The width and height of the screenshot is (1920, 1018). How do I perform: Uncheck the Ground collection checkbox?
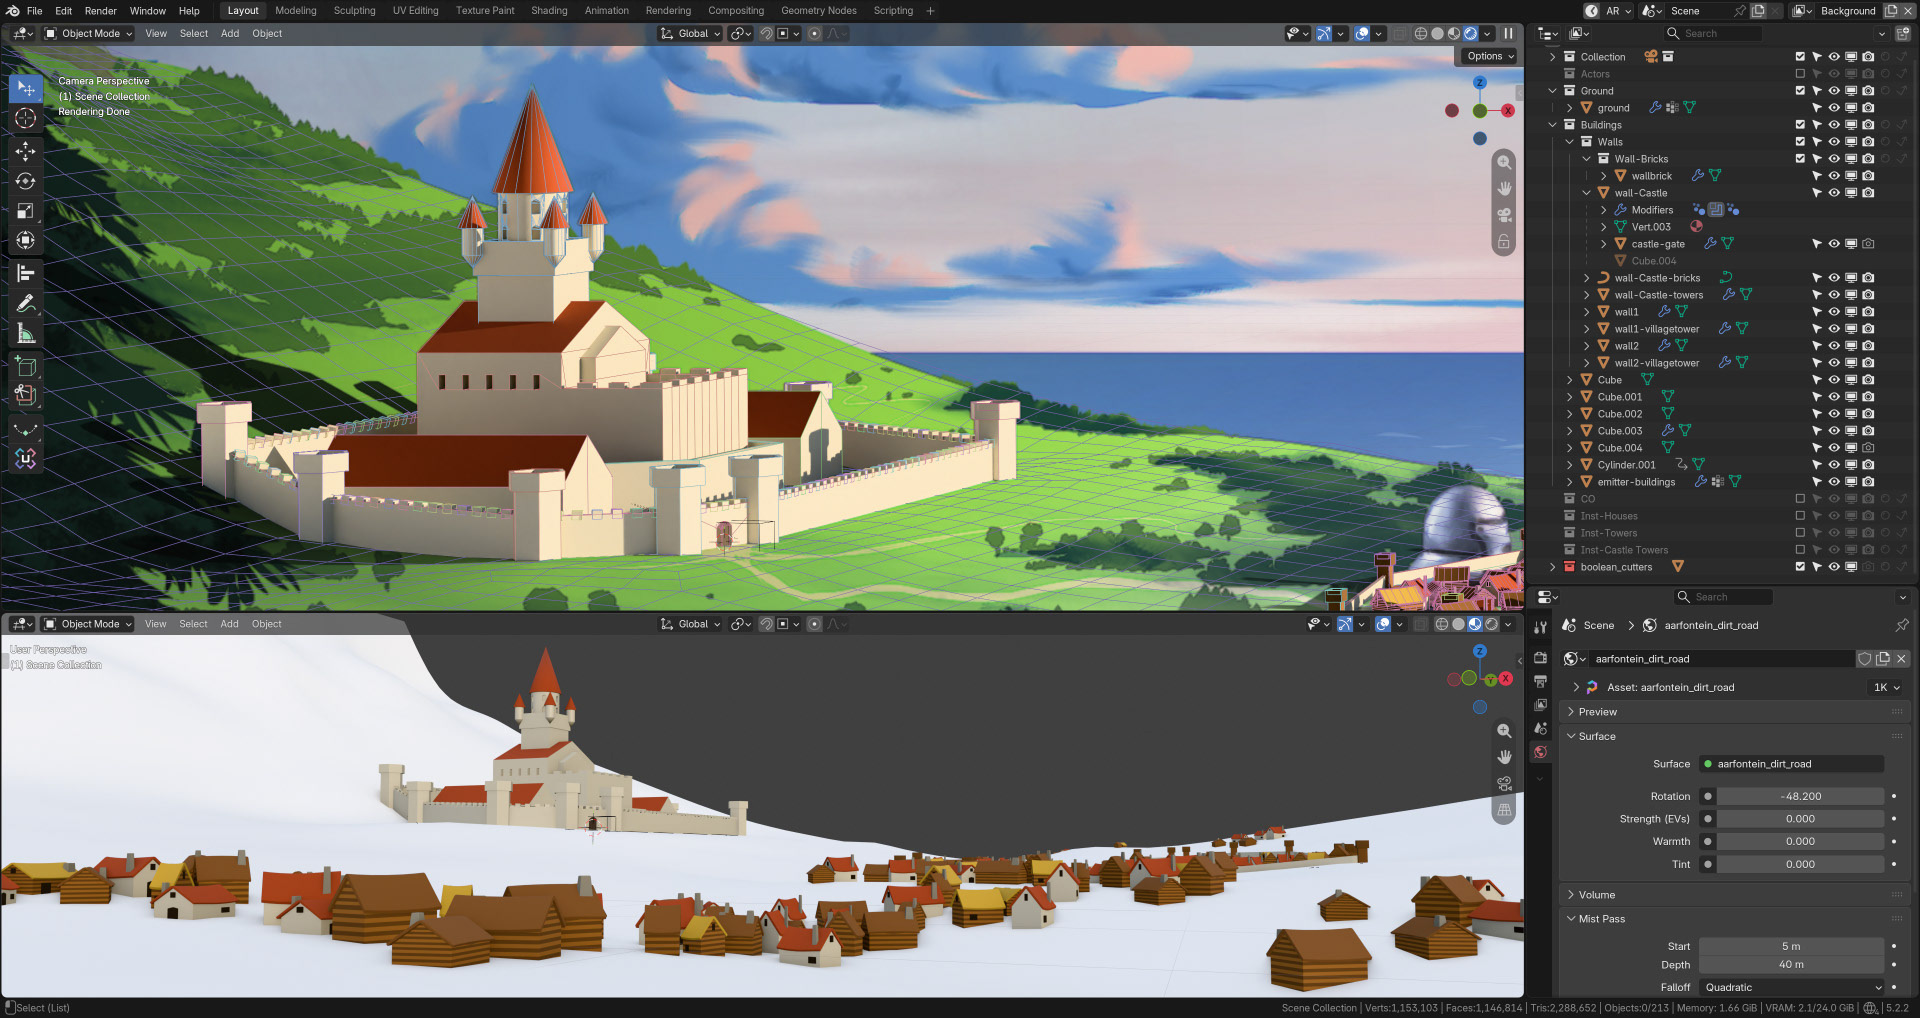[1801, 91]
